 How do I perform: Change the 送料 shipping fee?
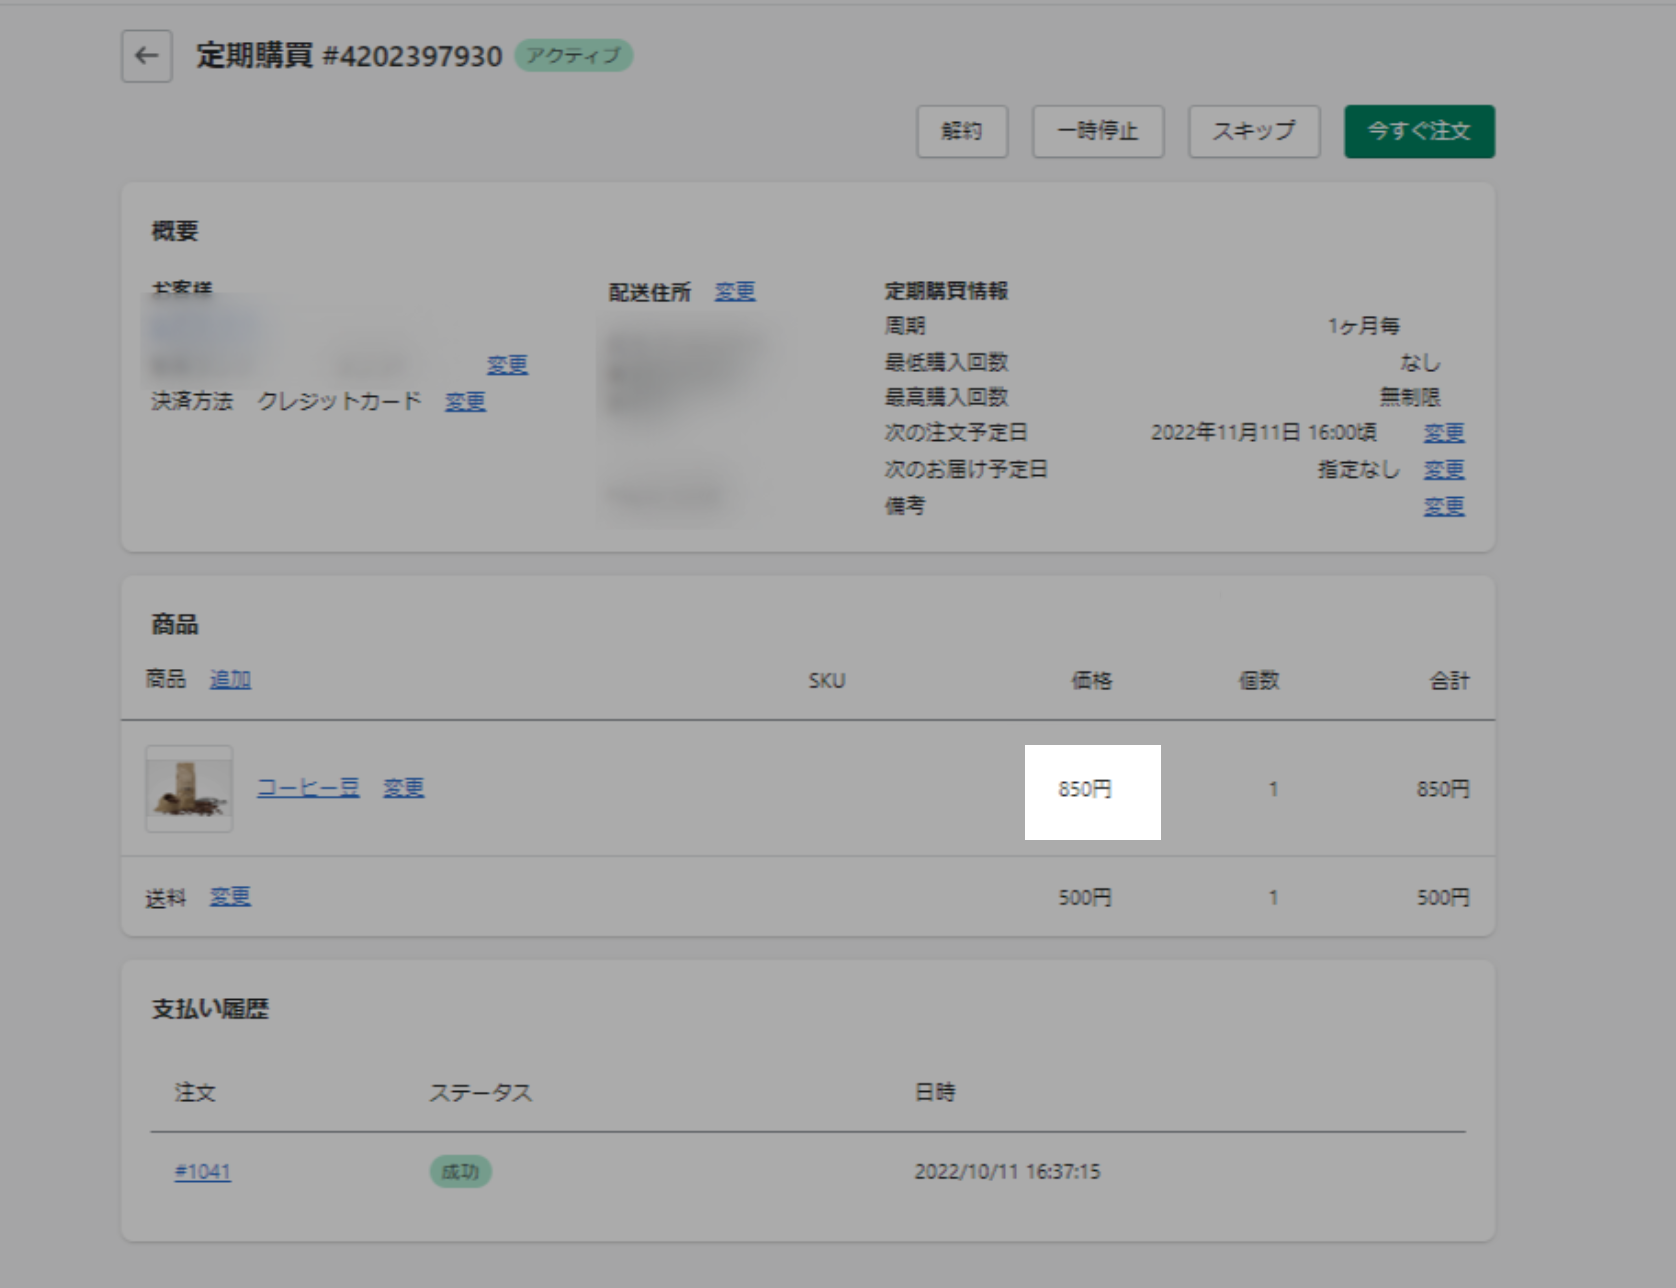pos(230,897)
